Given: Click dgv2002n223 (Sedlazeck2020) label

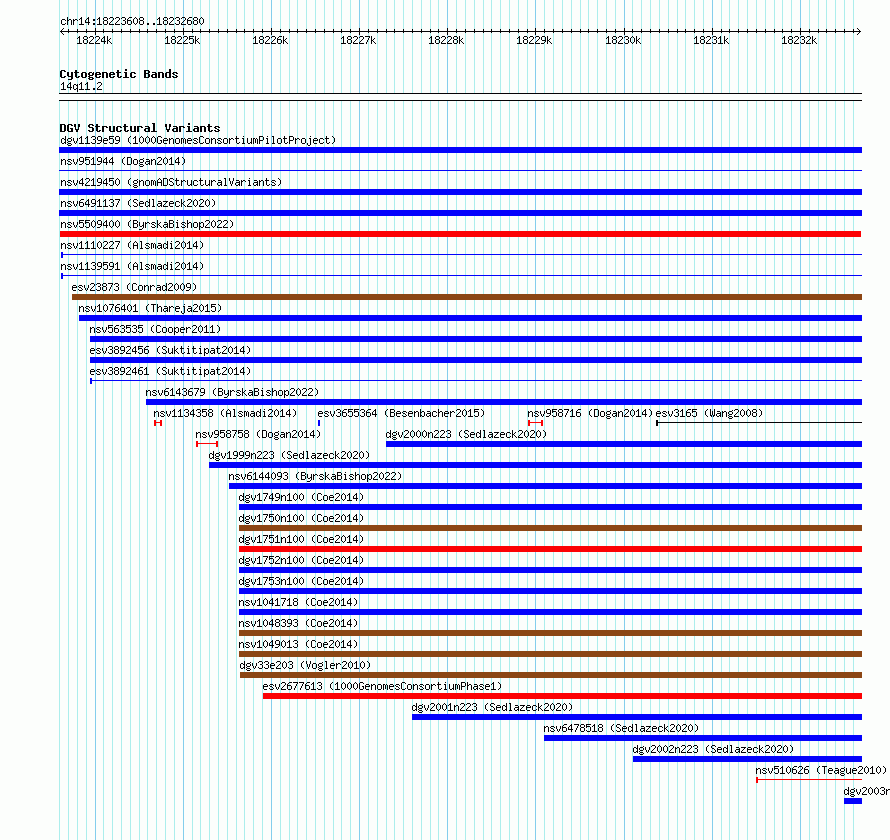Looking at the screenshot, I should (713, 749).
